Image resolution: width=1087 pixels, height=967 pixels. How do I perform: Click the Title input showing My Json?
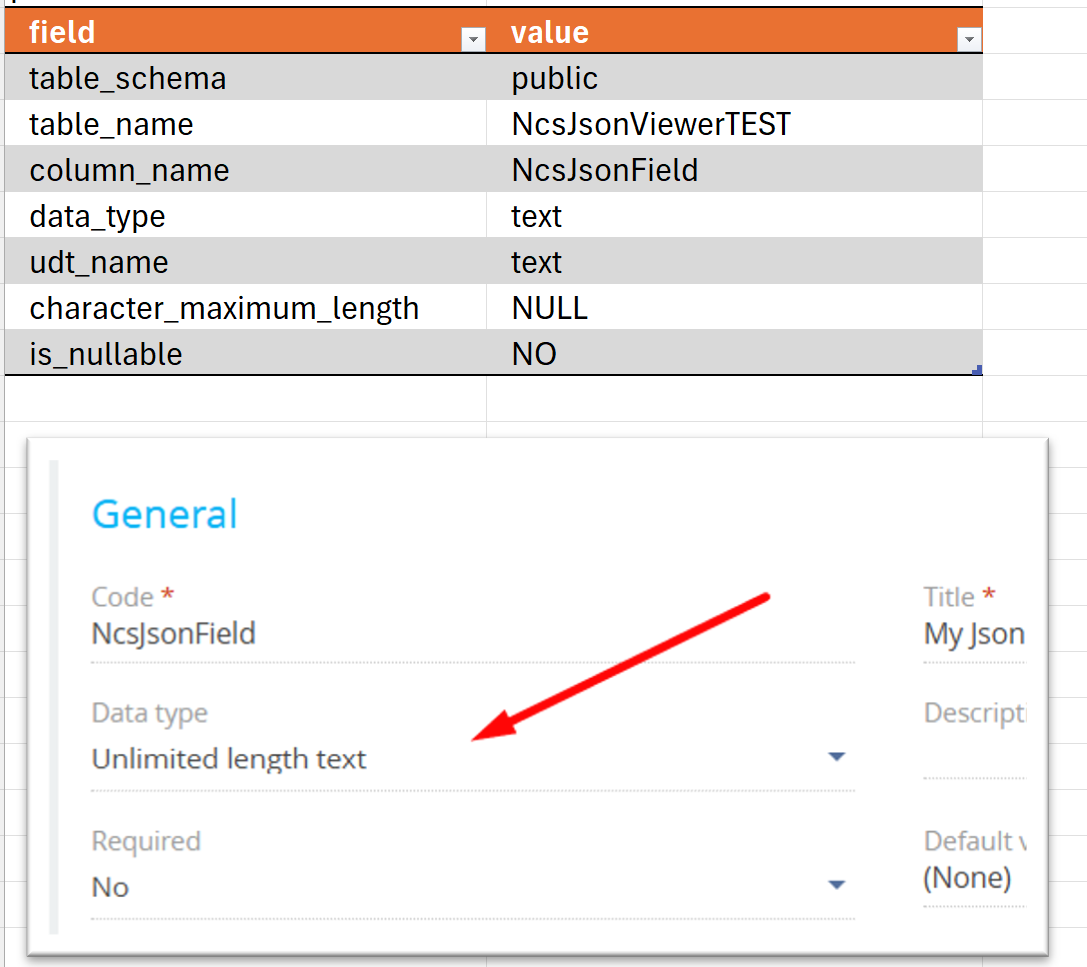974,634
